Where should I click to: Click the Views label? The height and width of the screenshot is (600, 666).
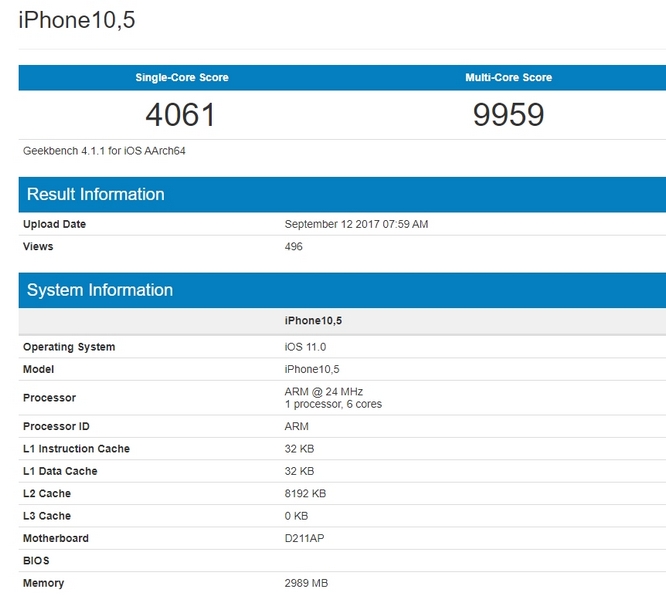(38, 246)
